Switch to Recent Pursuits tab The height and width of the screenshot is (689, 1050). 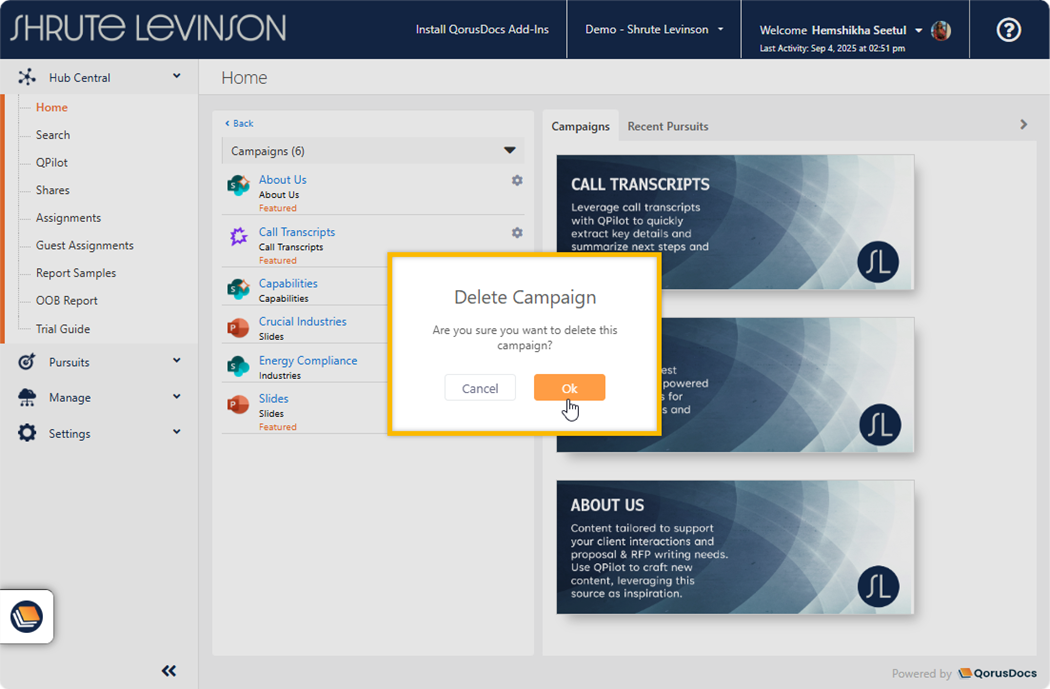(667, 127)
